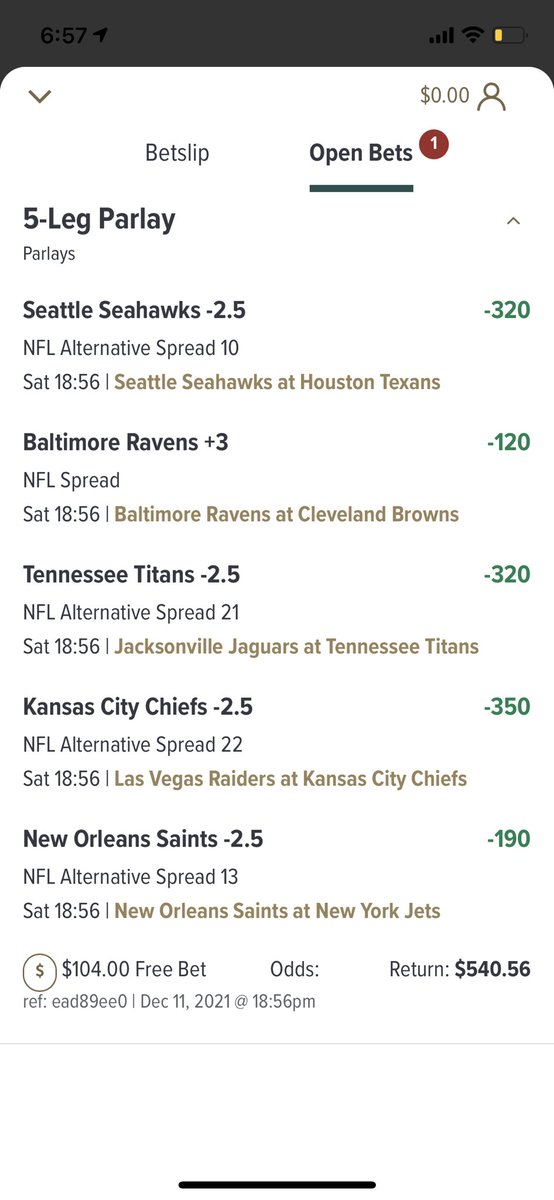Switch to the Betslip tab
The height and width of the screenshot is (1200, 554).
[x=177, y=153]
